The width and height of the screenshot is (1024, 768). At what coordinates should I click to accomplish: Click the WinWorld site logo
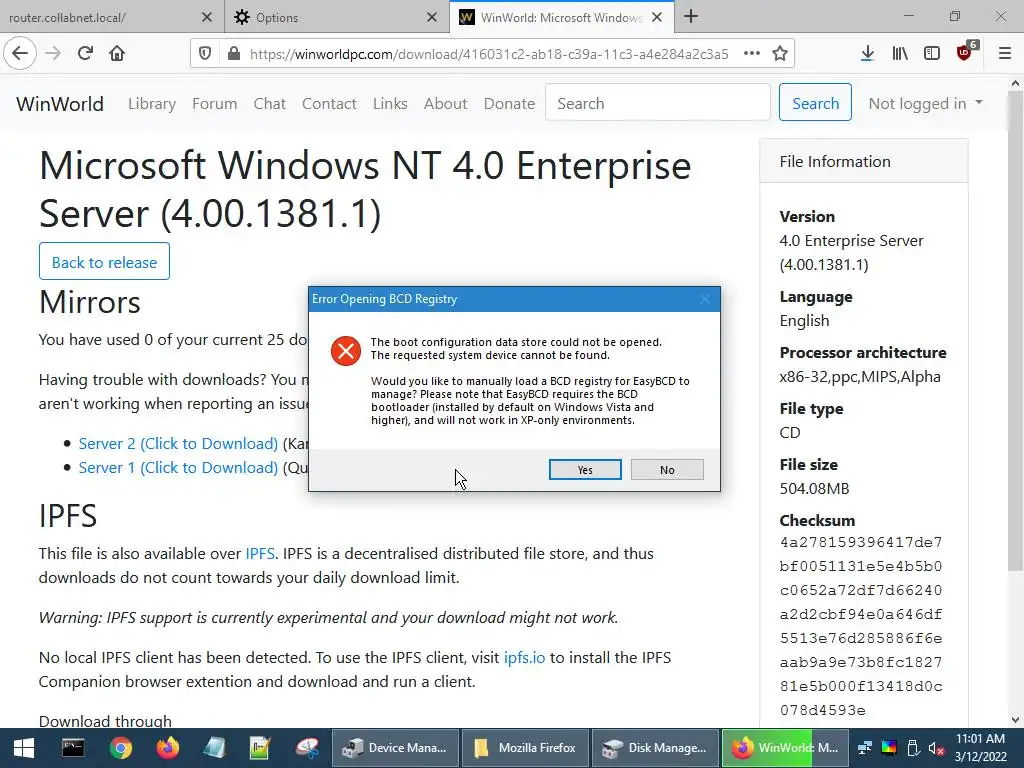59,104
